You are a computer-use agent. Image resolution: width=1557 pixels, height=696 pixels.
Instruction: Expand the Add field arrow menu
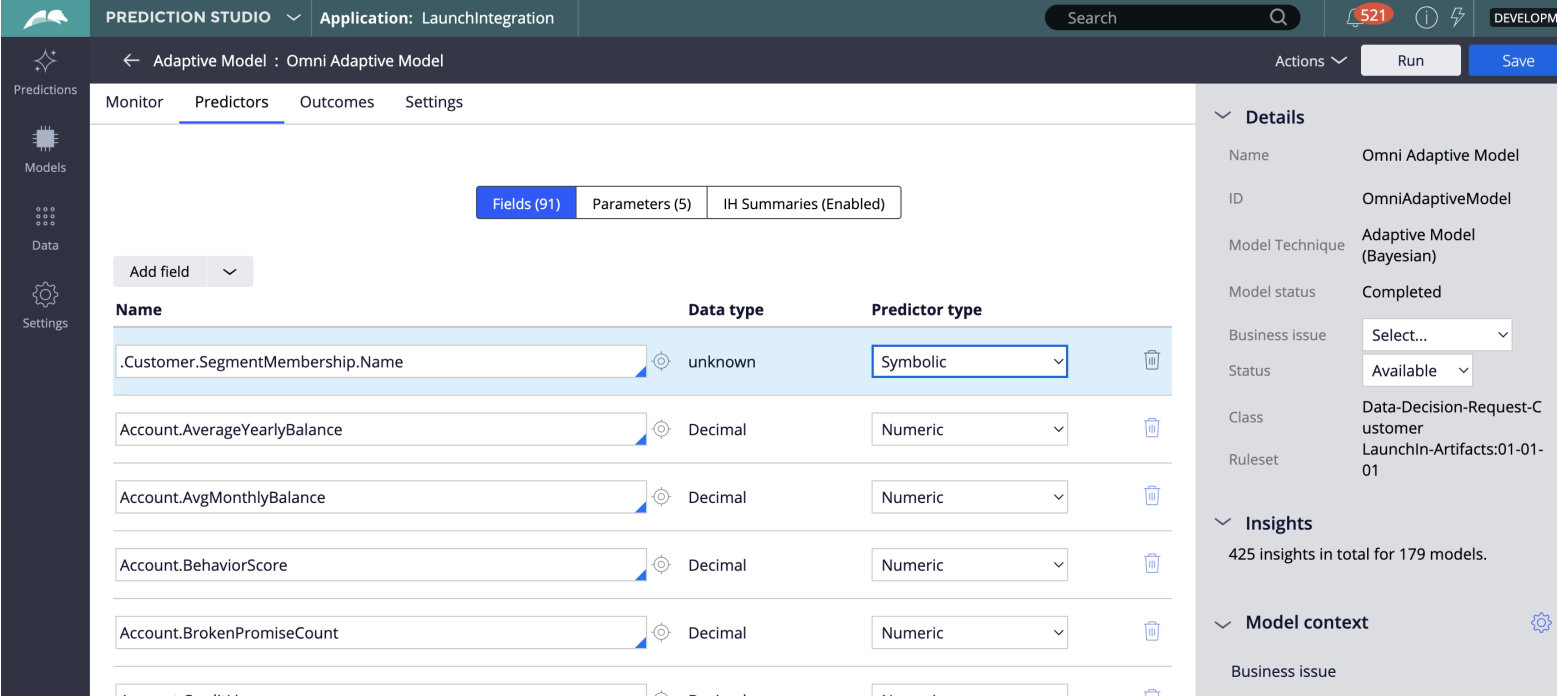229,272
